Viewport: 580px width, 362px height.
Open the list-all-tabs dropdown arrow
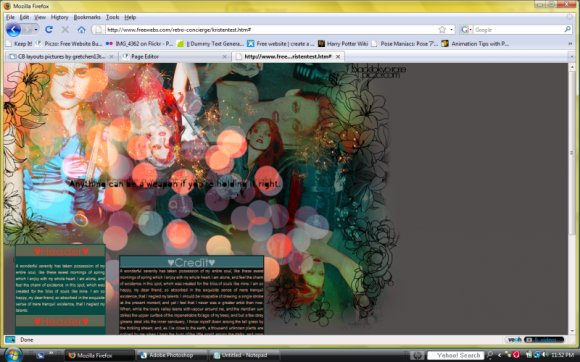point(571,57)
